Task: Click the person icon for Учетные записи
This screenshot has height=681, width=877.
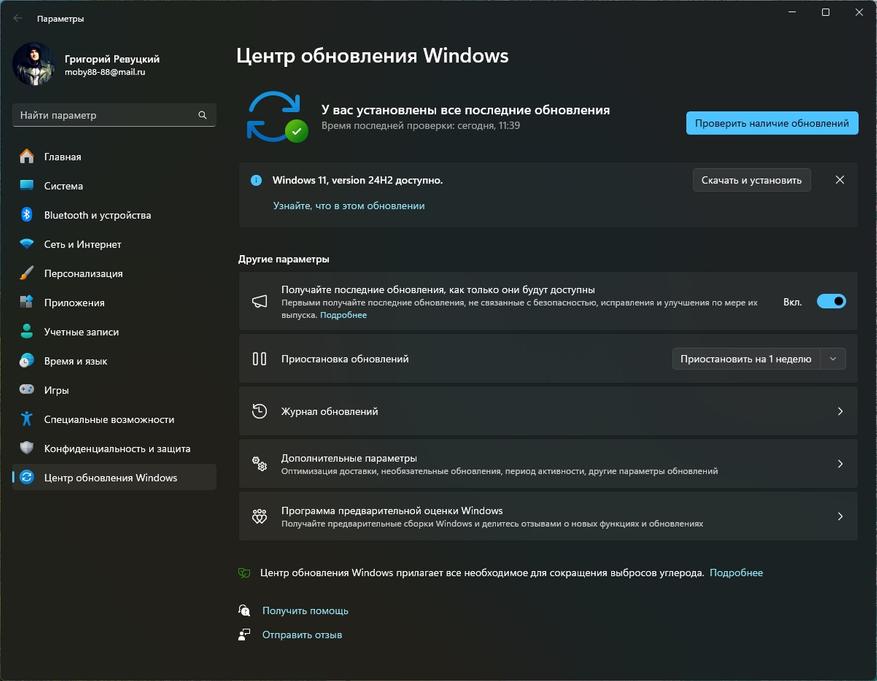Action: pos(26,331)
